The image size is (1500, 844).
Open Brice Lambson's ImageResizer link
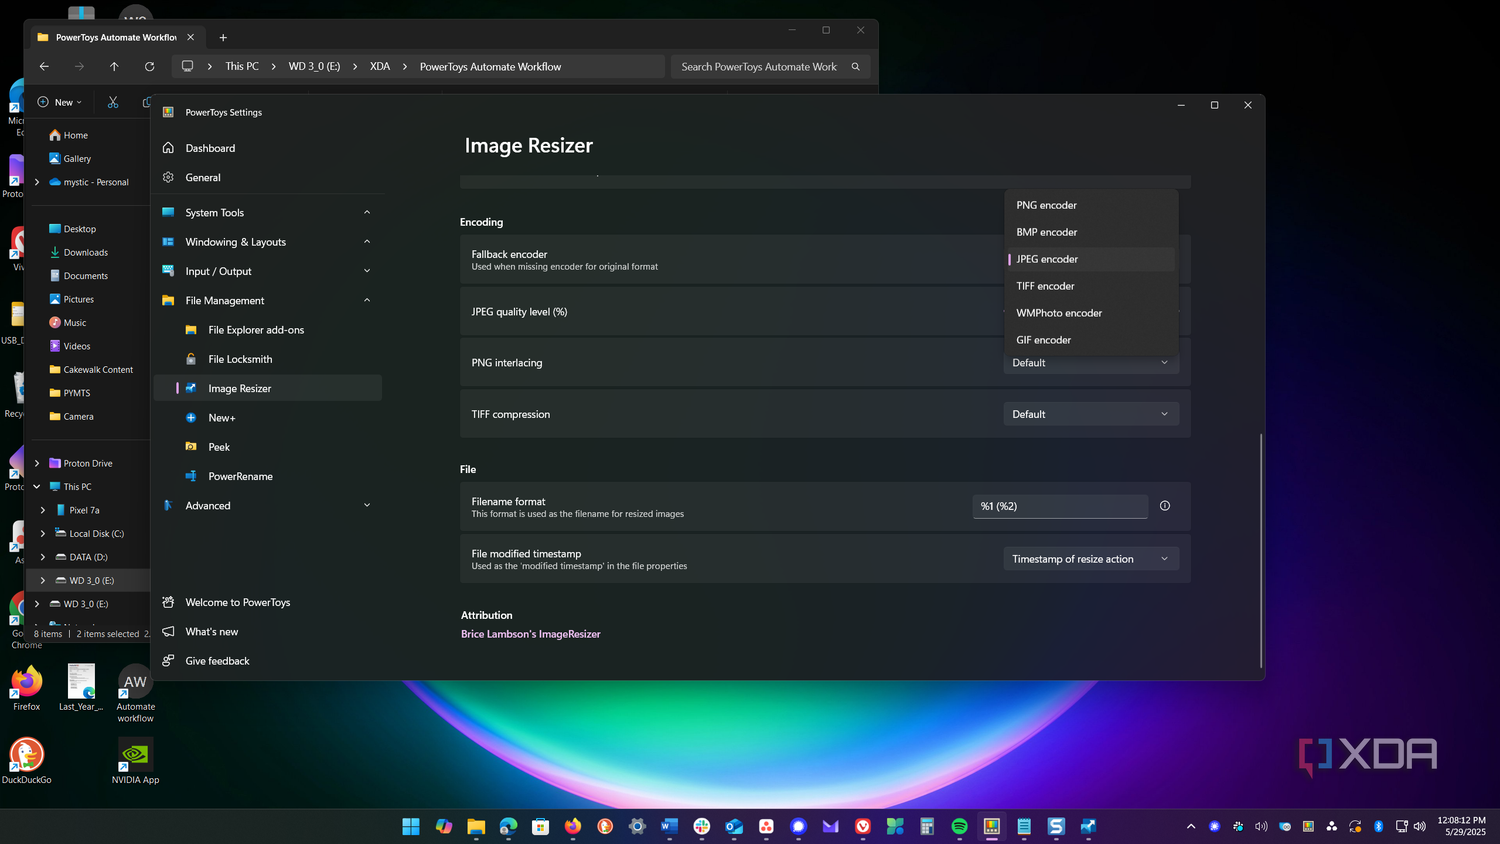531,634
